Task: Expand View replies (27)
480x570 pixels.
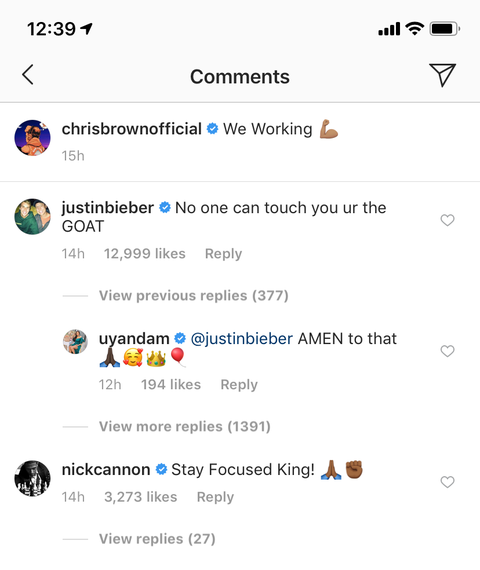Action: pyautogui.click(x=157, y=539)
